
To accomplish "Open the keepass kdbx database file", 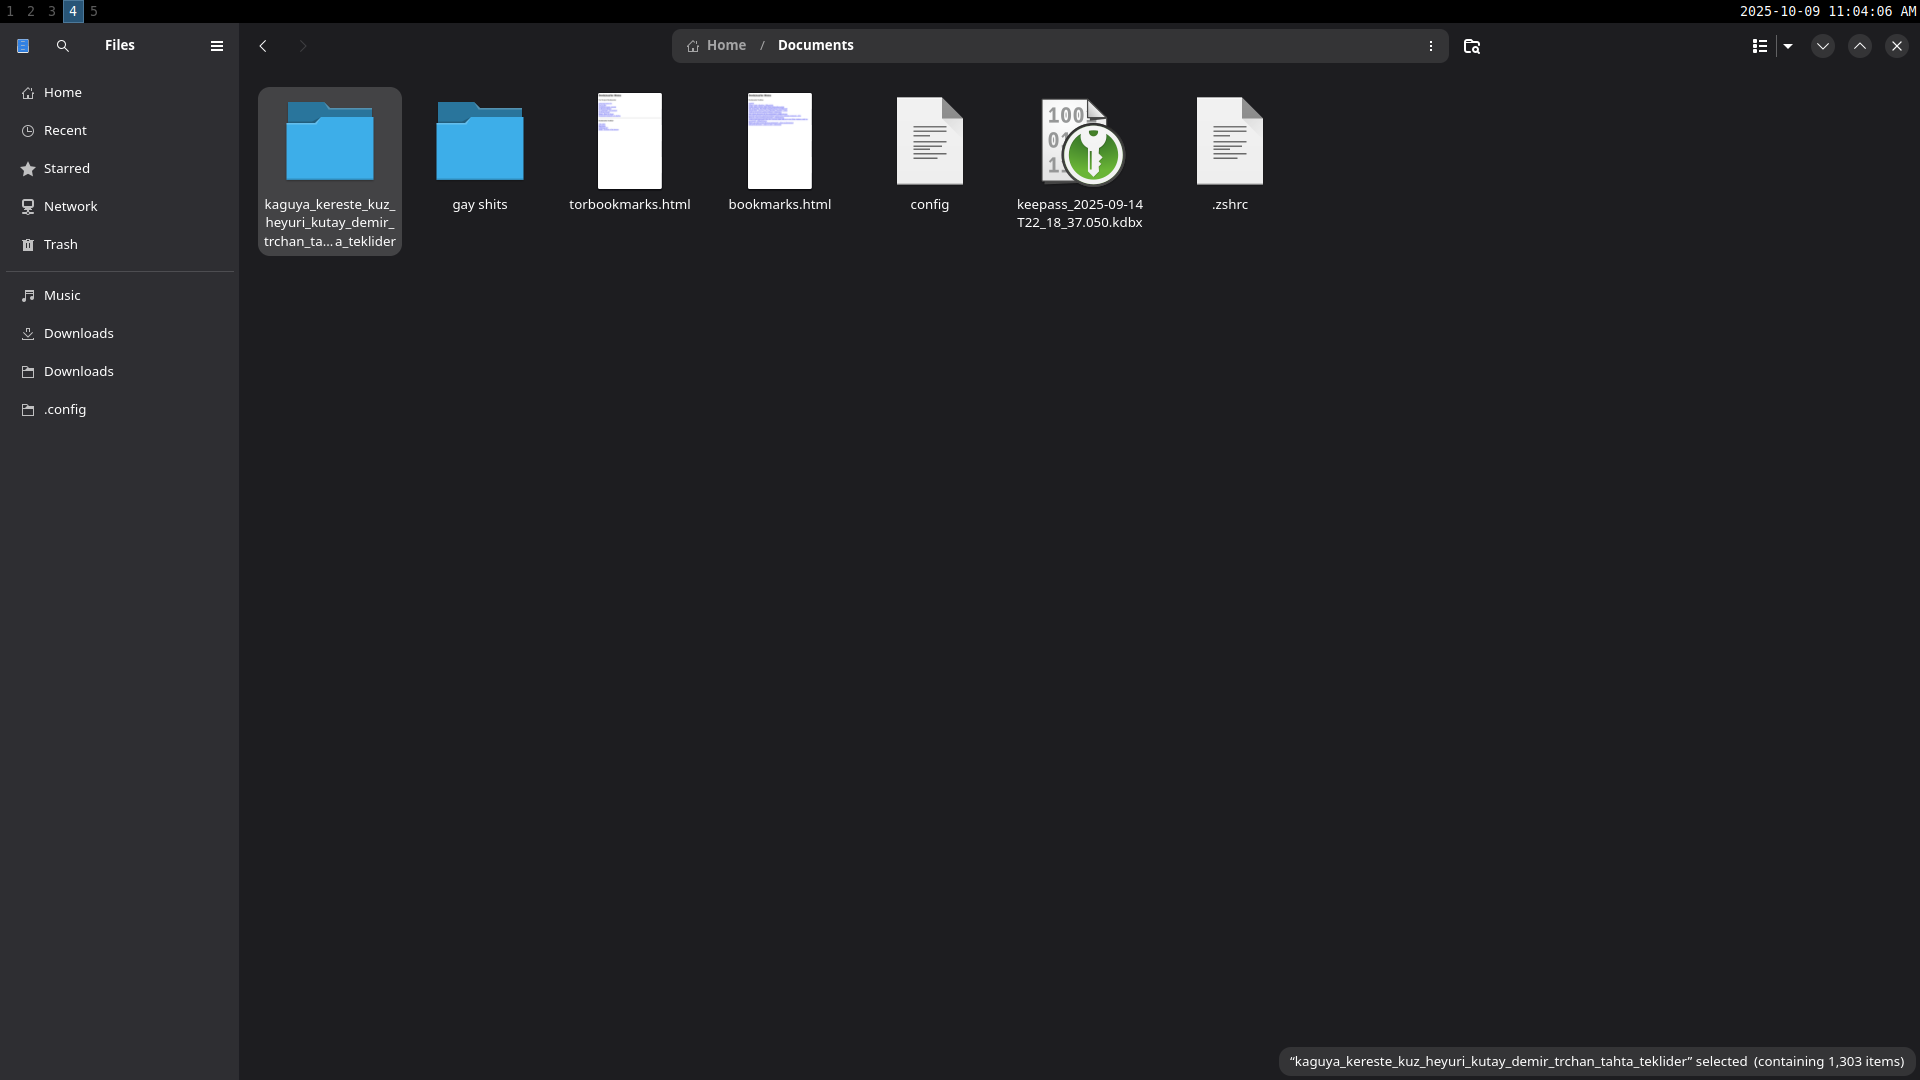I will tap(1080, 142).
